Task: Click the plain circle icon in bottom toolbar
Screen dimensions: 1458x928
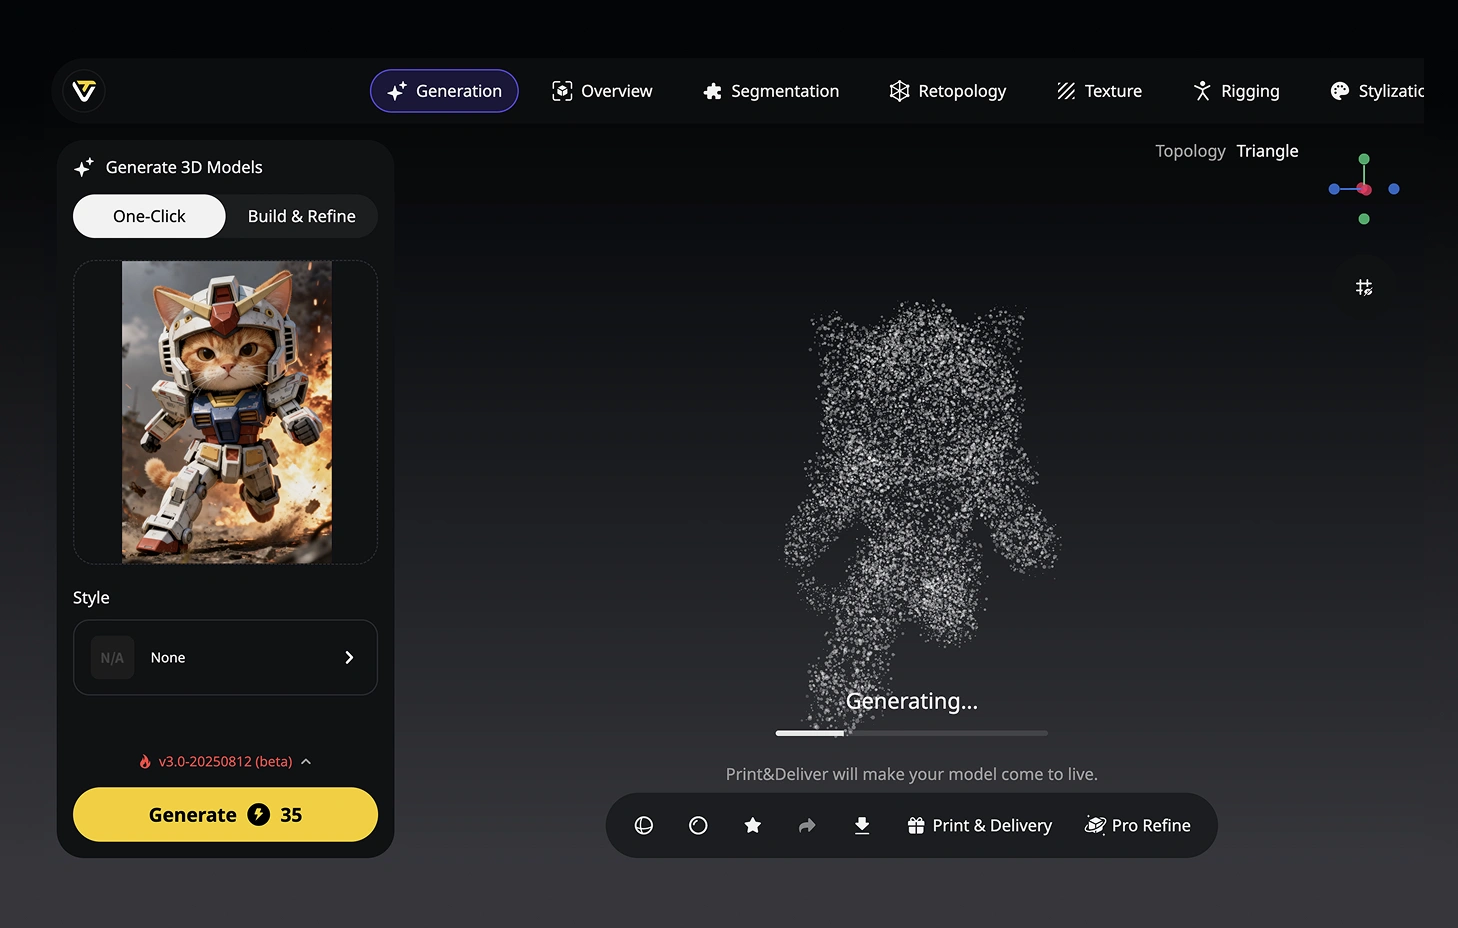Action: click(698, 825)
